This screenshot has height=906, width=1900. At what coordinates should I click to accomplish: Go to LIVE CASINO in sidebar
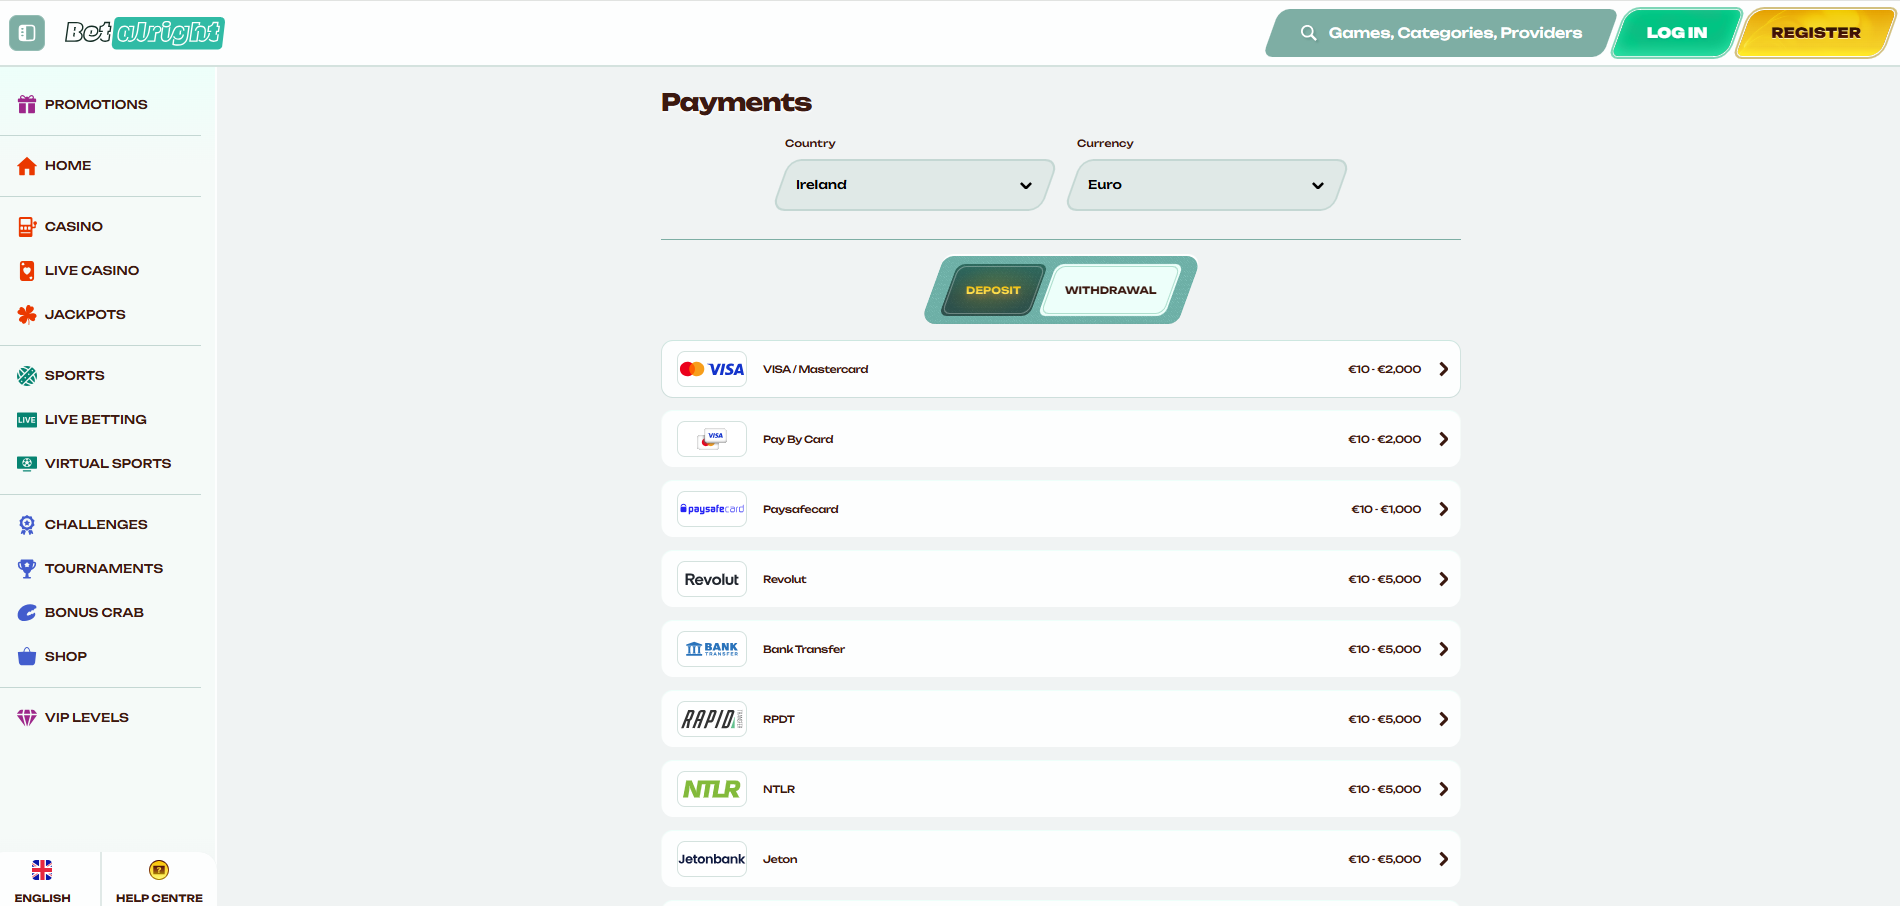tap(92, 271)
